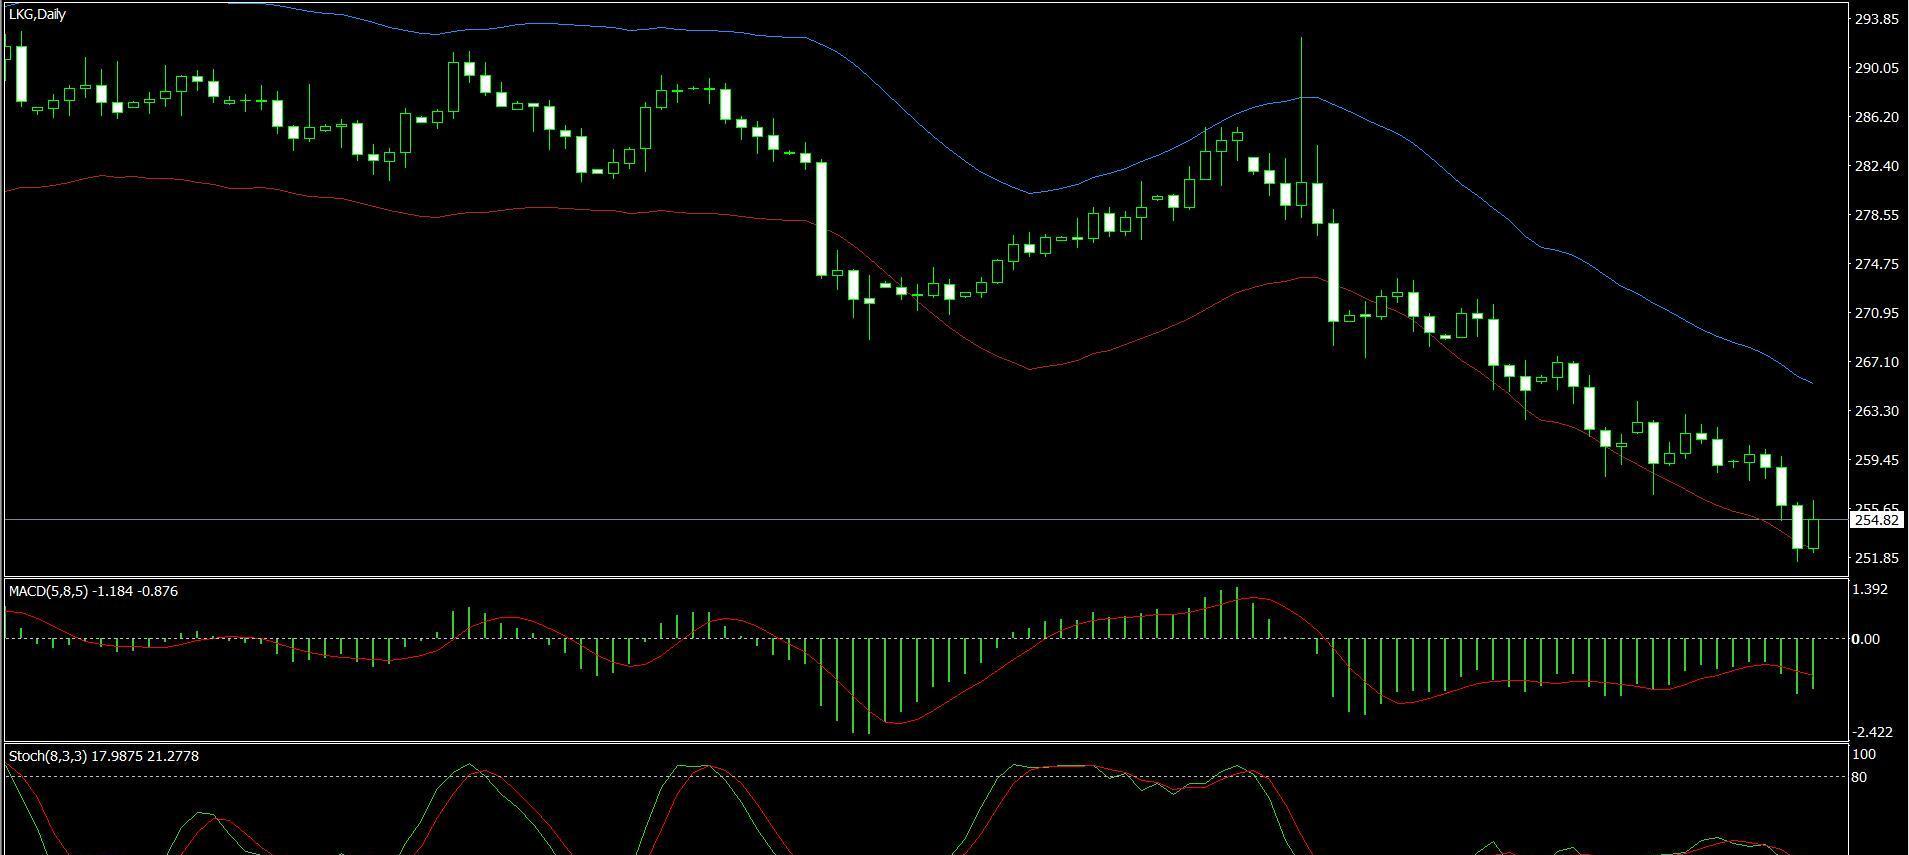Click the 263.30 price axis value
This screenshot has width=1909, height=855.
[x=1876, y=411]
